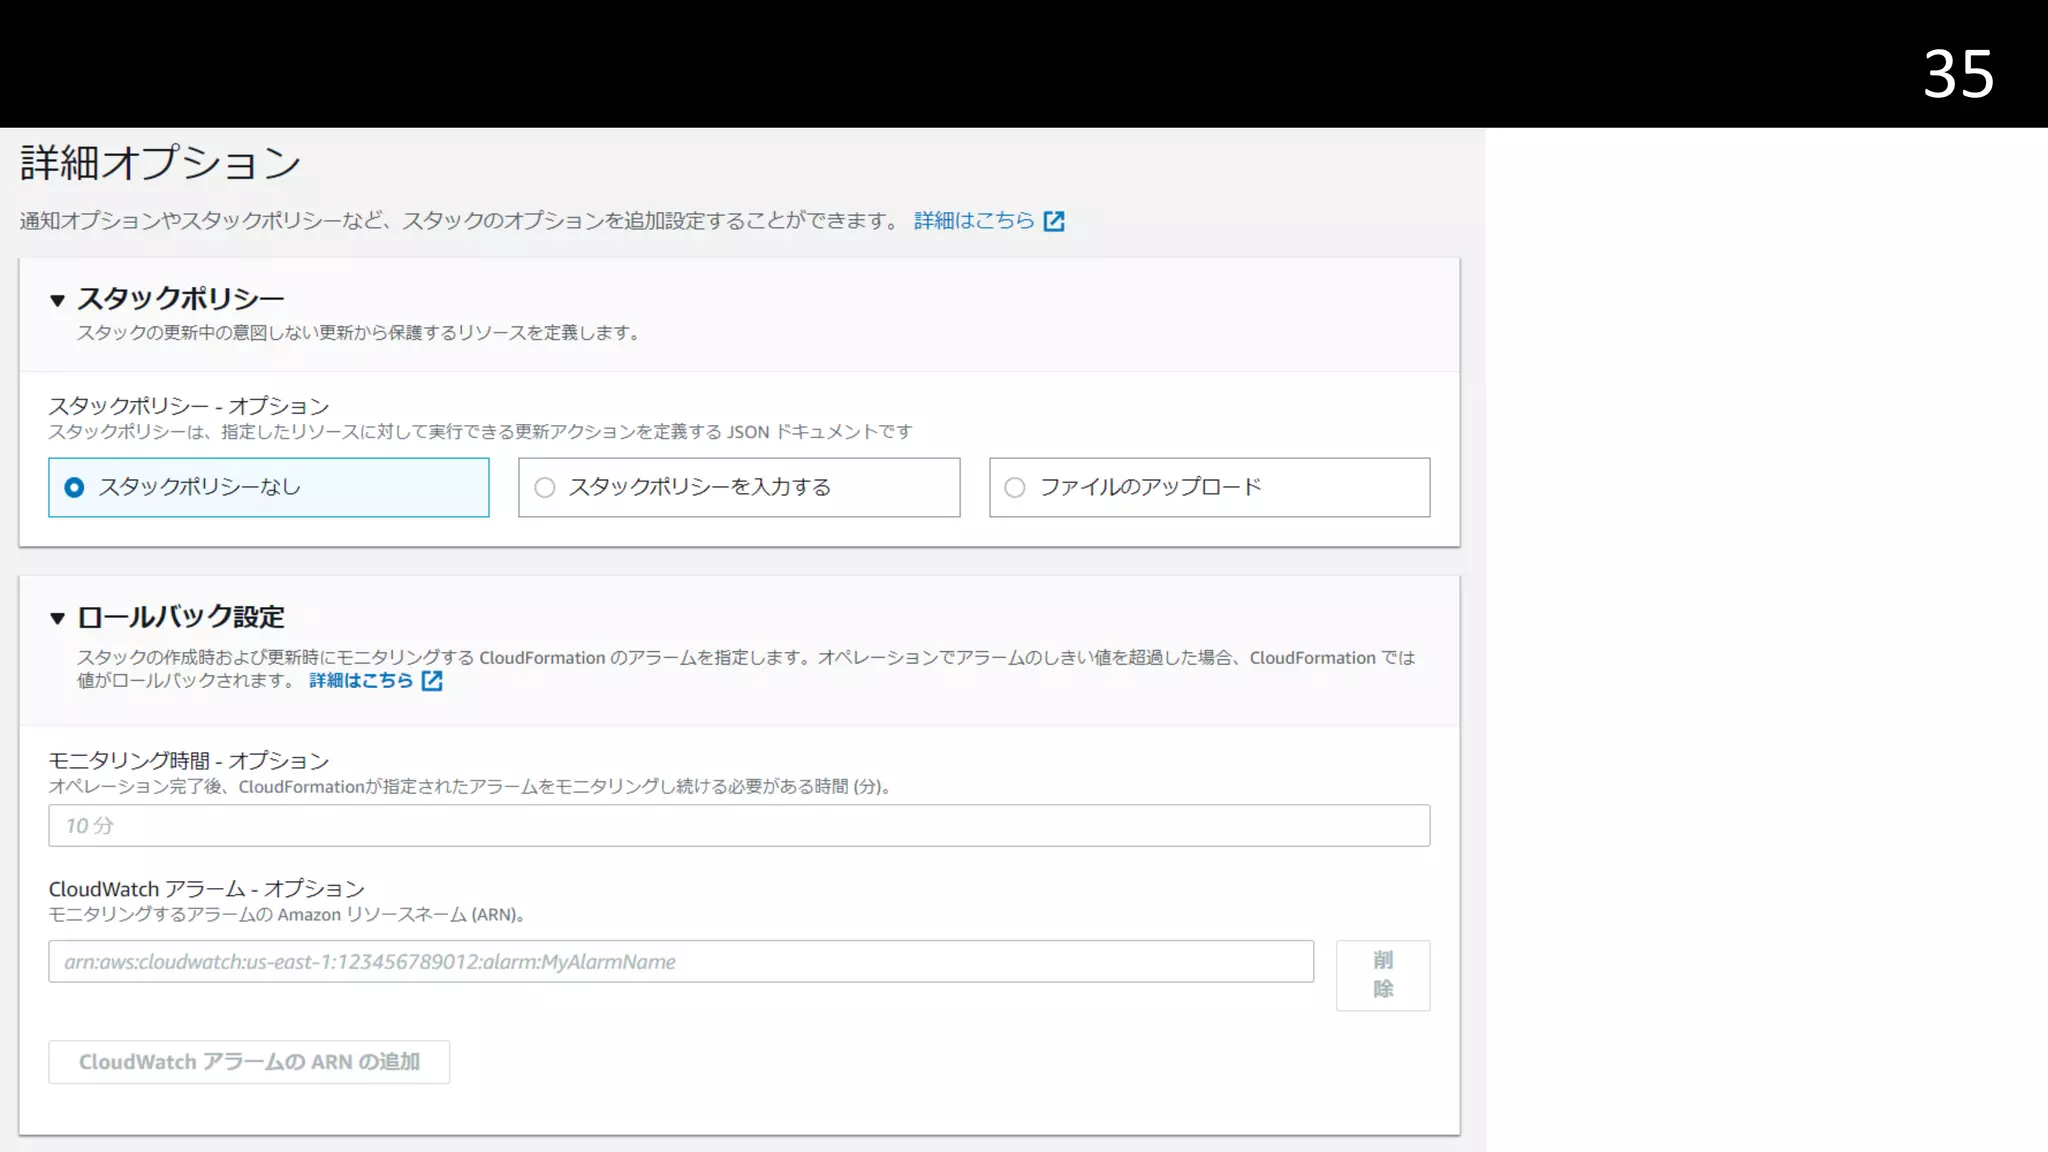Click external-link icon in ロールバック設定 description
The height and width of the screenshot is (1152, 2048).
[432, 681]
